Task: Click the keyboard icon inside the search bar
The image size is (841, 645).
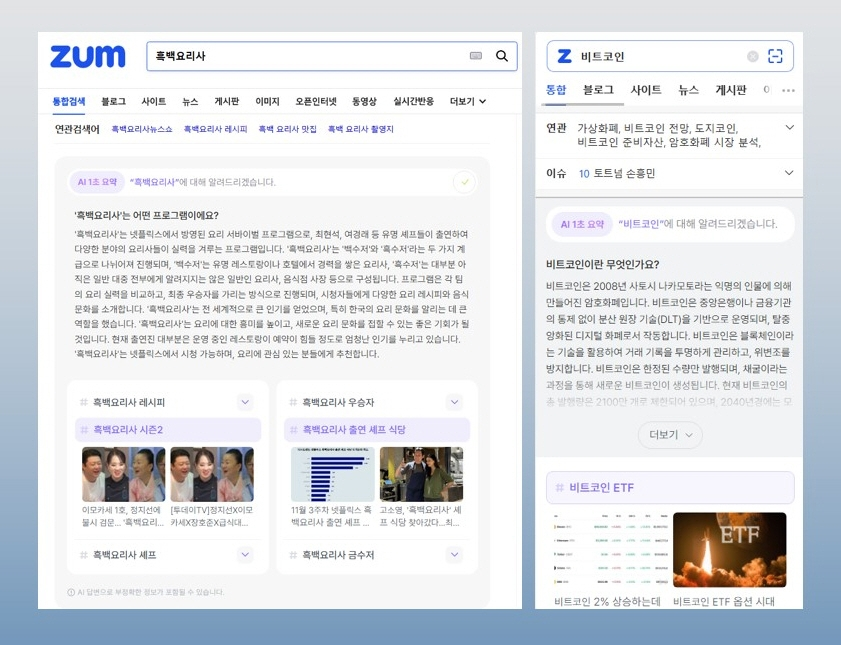Action: (x=474, y=57)
